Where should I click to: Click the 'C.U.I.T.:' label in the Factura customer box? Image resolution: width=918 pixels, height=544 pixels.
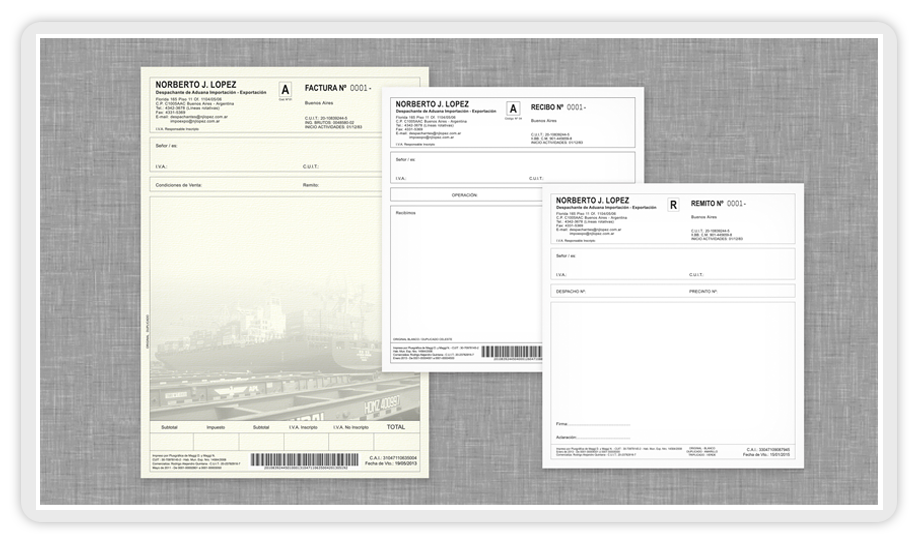310,167
